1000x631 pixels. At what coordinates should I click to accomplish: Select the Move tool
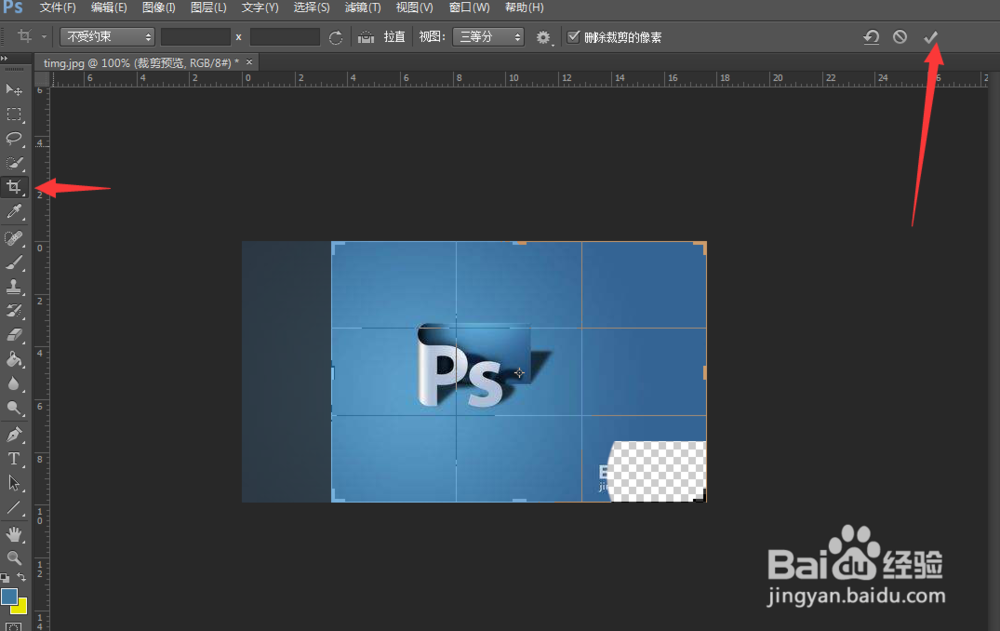13,89
